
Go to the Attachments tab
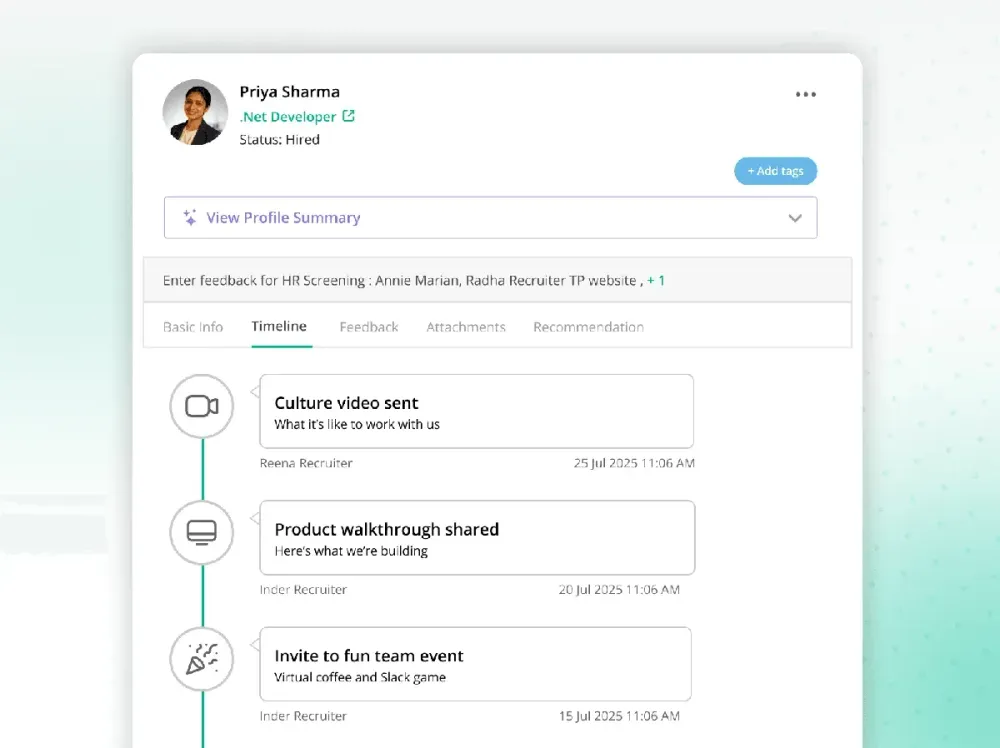(466, 327)
